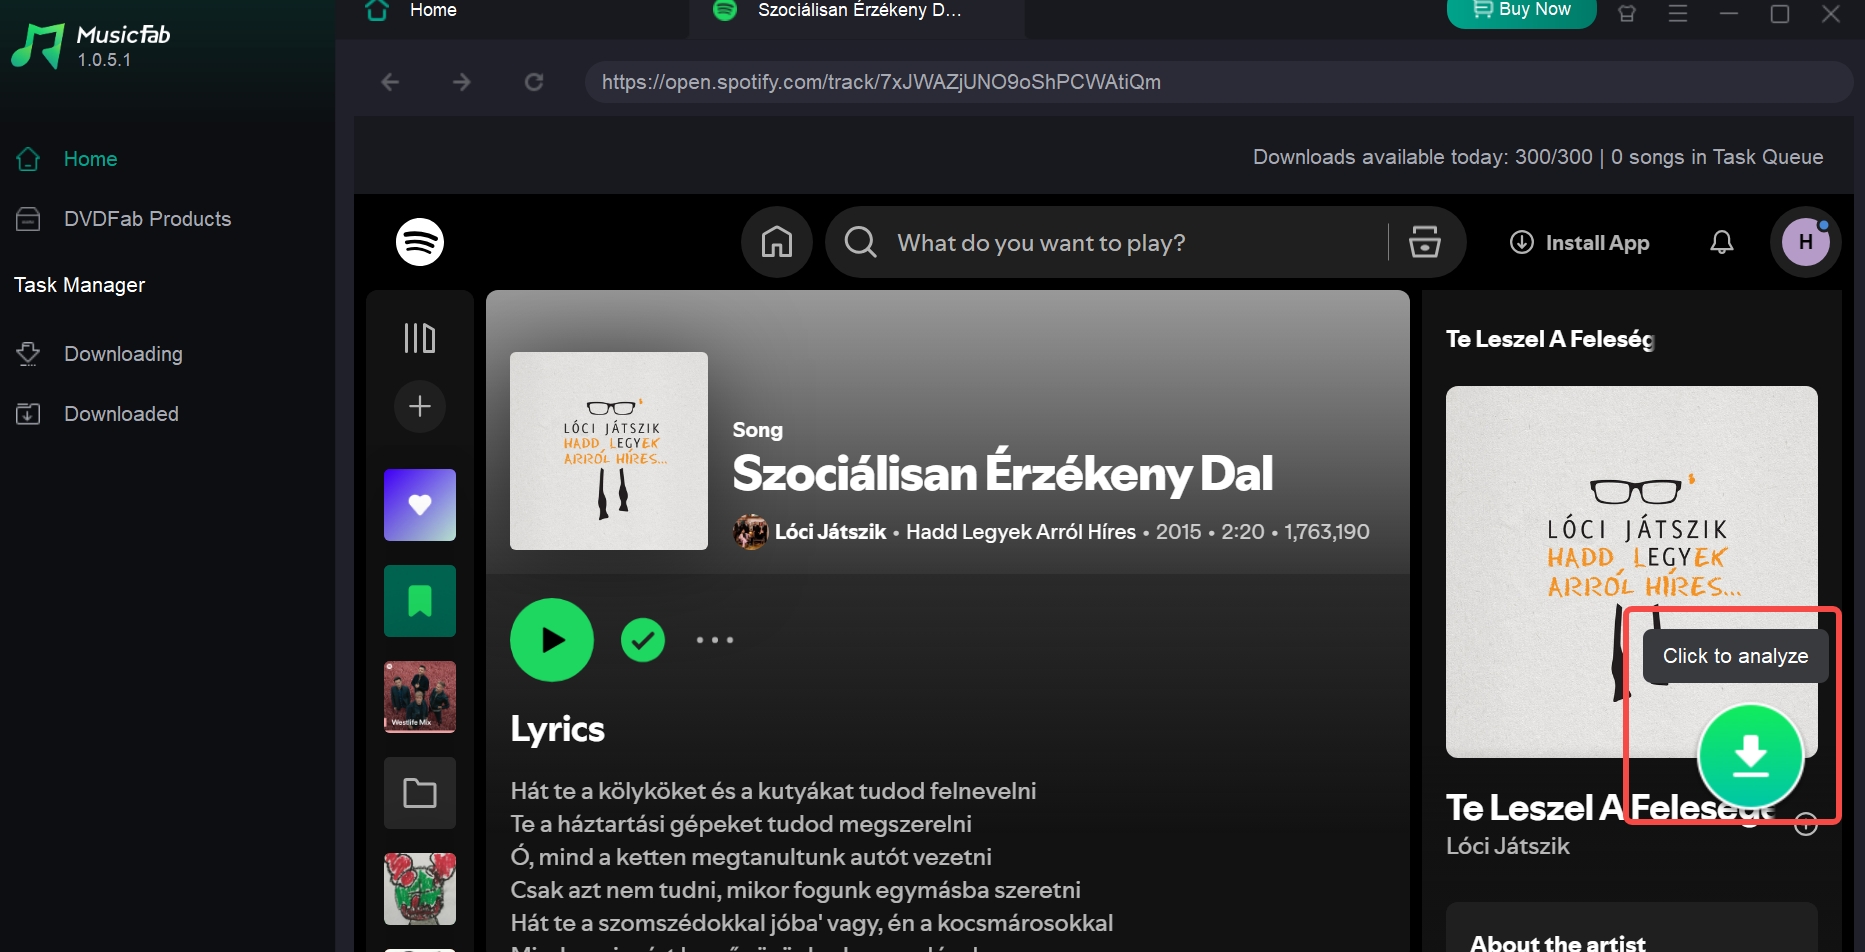1865x952 pixels.
Task: Open the song's three-dot options menu
Action: tap(715, 639)
